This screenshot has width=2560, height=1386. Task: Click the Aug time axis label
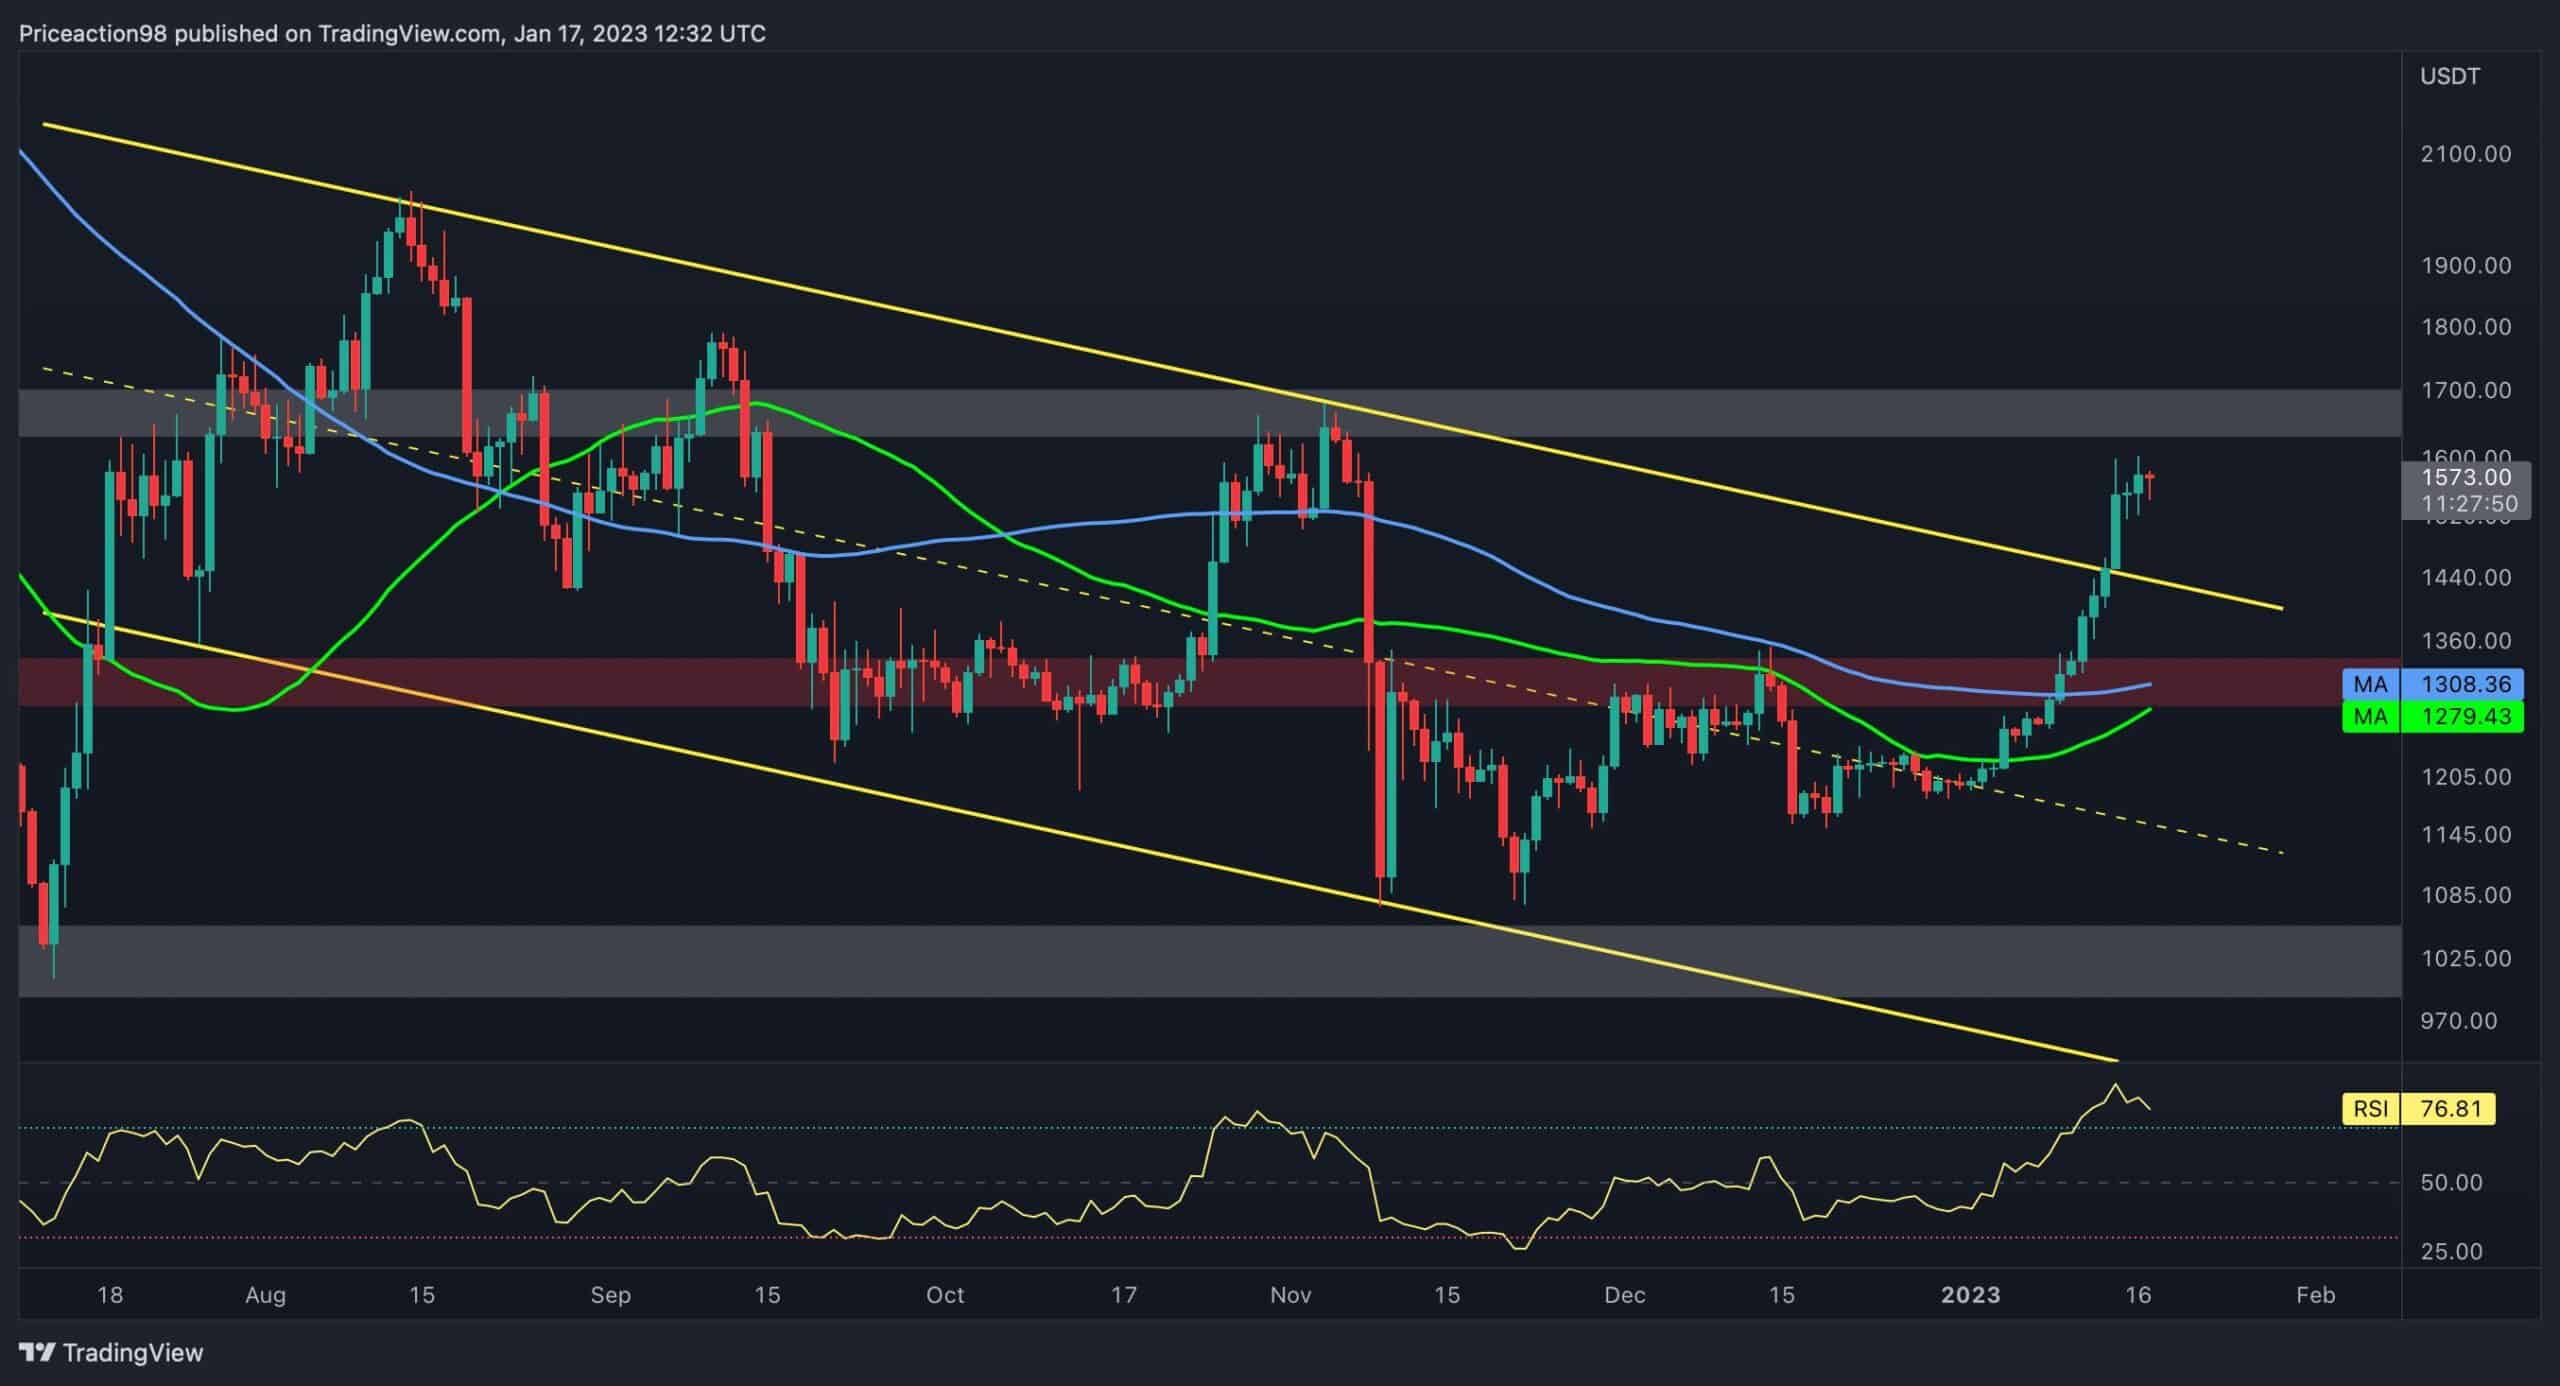265,1295
